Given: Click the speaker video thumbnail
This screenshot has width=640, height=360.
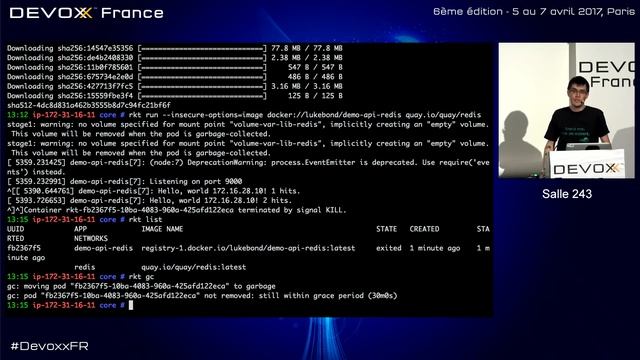Looking at the screenshot, I should [x=567, y=110].
